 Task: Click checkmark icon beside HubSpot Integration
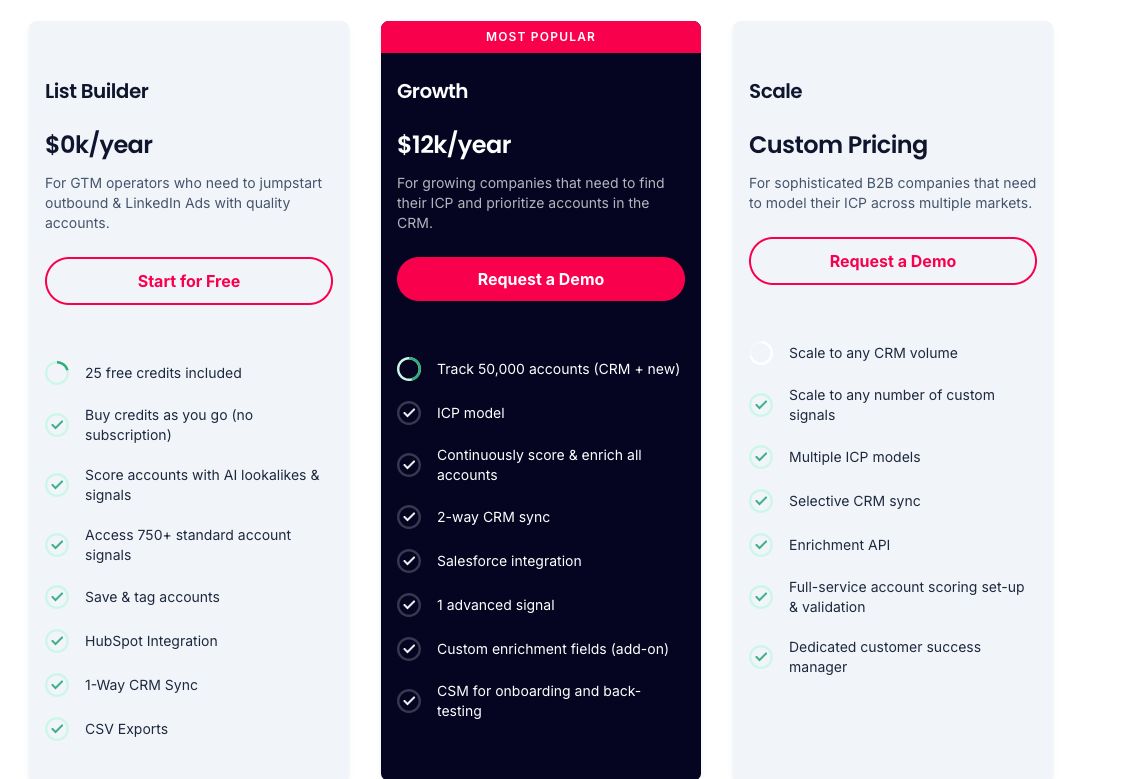(x=57, y=640)
